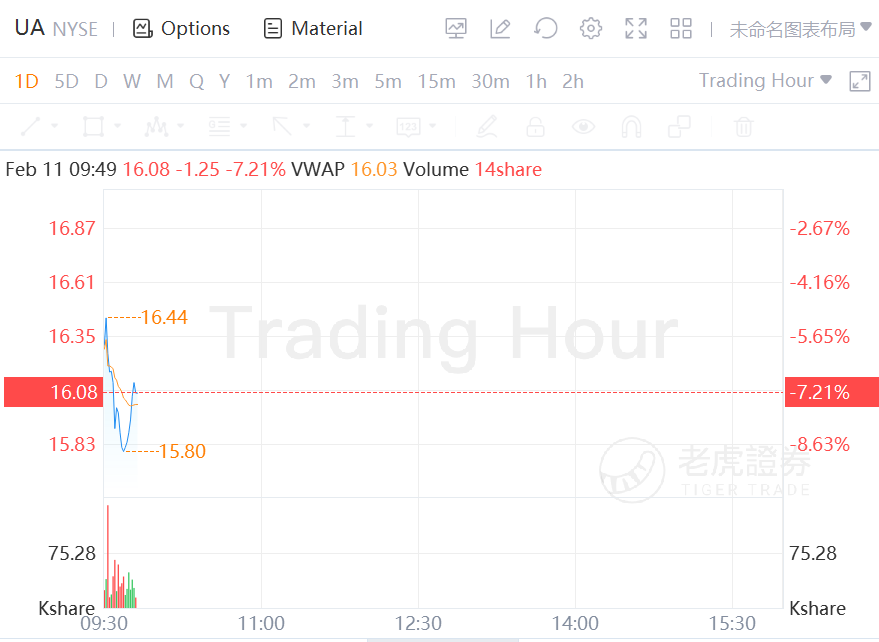Click the reset/refresh chart icon

point(545,29)
